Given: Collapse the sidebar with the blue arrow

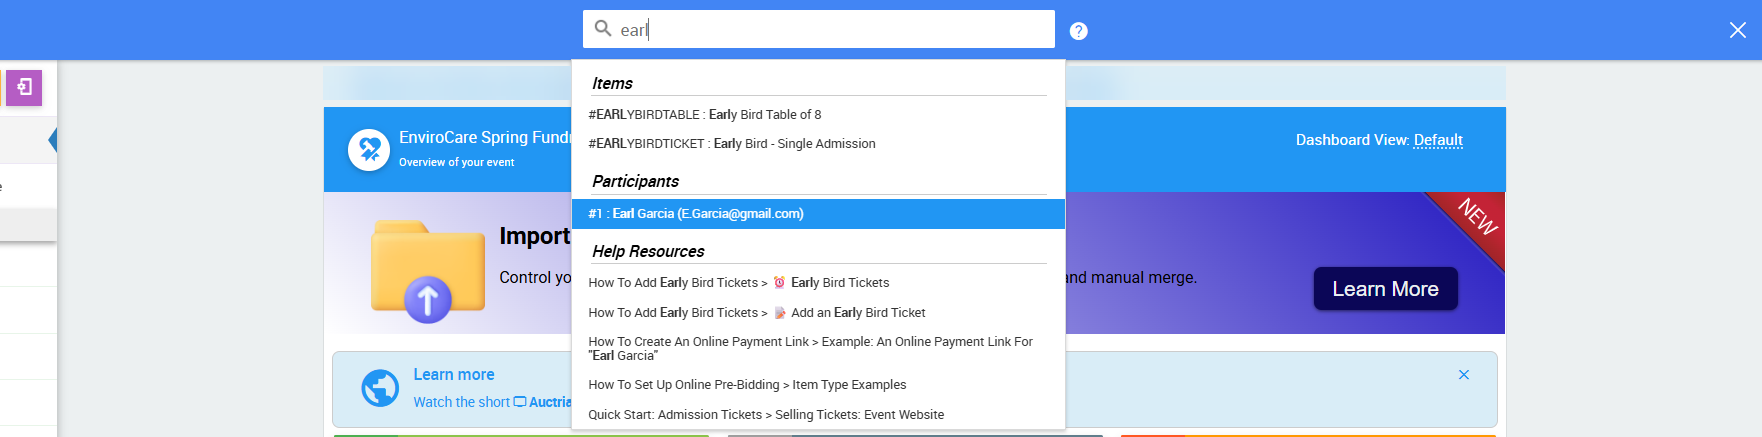Looking at the screenshot, I should pyautogui.click(x=52, y=140).
